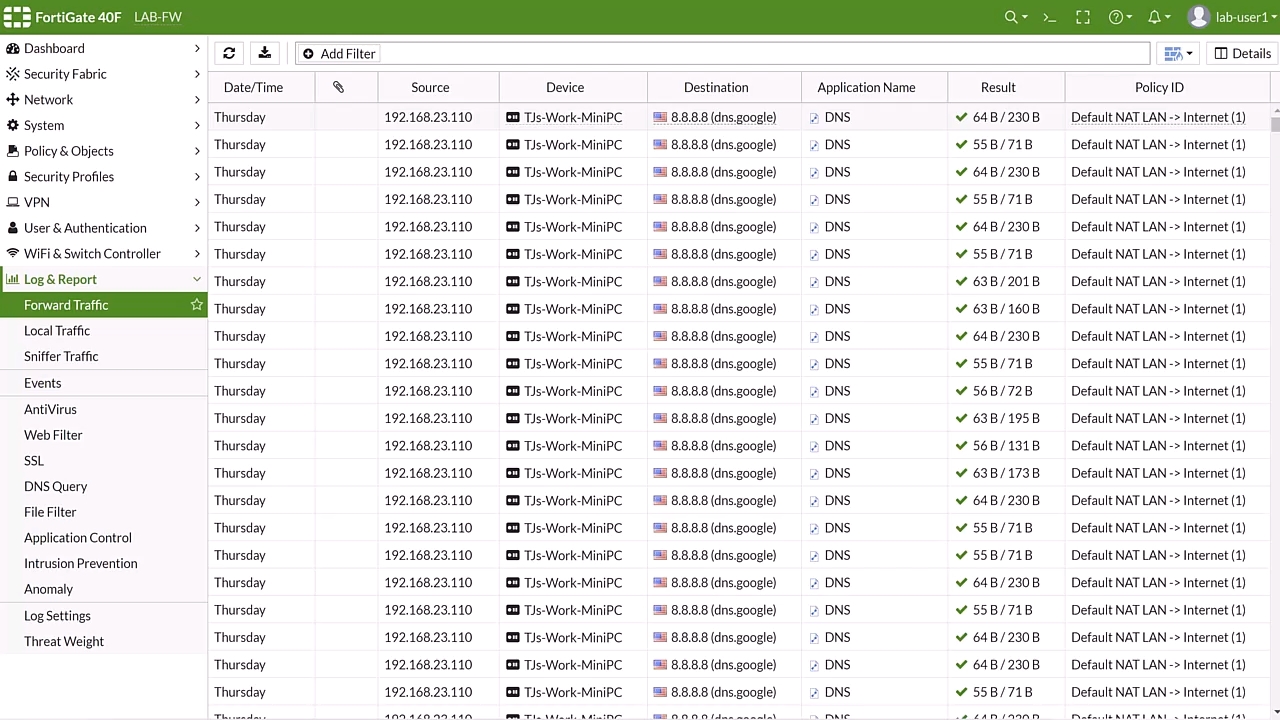This screenshot has width=1280, height=720.
Task: Open the log source selector dropdown
Action: pyautogui.click(x=1177, y=53)
